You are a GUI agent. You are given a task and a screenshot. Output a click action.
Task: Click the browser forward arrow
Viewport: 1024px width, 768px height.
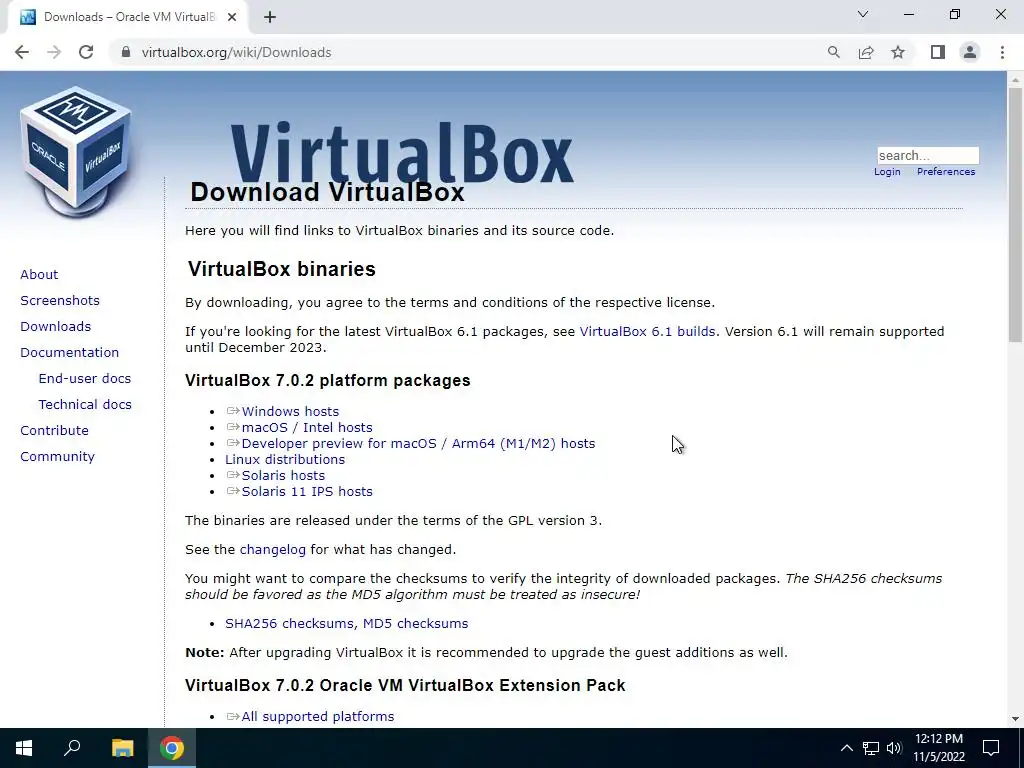54,52
